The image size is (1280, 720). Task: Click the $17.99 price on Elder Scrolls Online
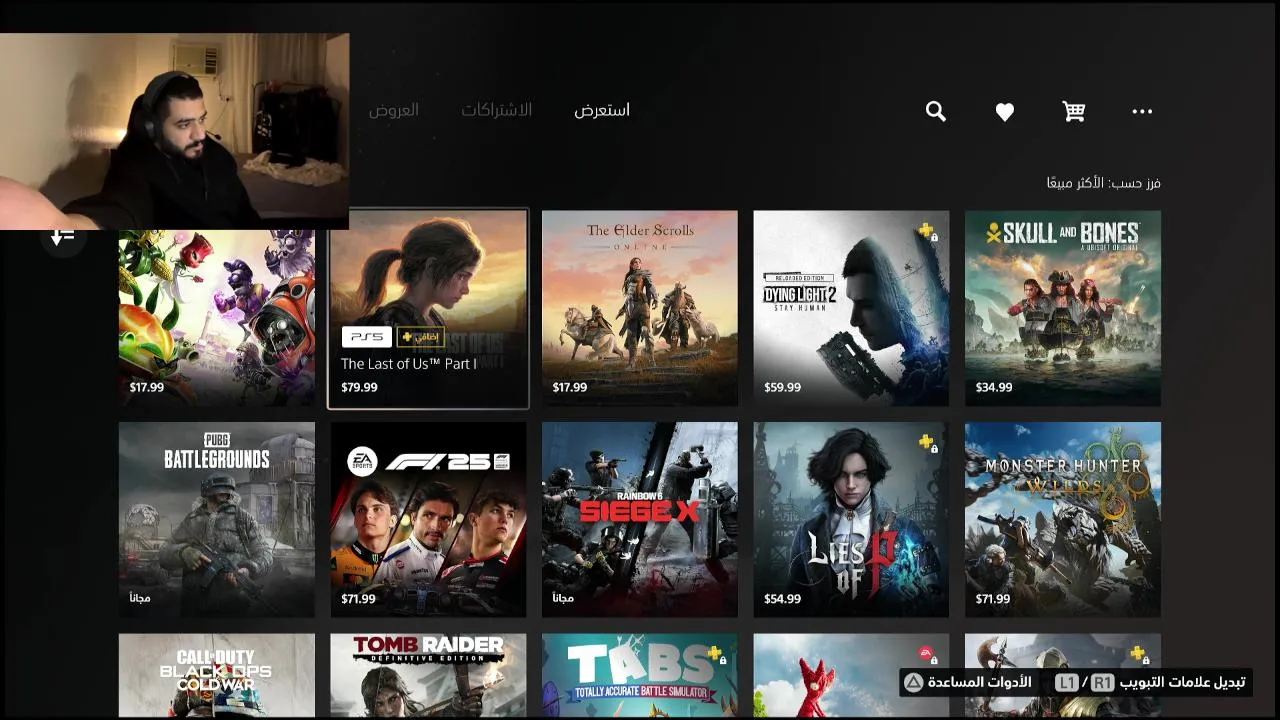pos(570,388)
